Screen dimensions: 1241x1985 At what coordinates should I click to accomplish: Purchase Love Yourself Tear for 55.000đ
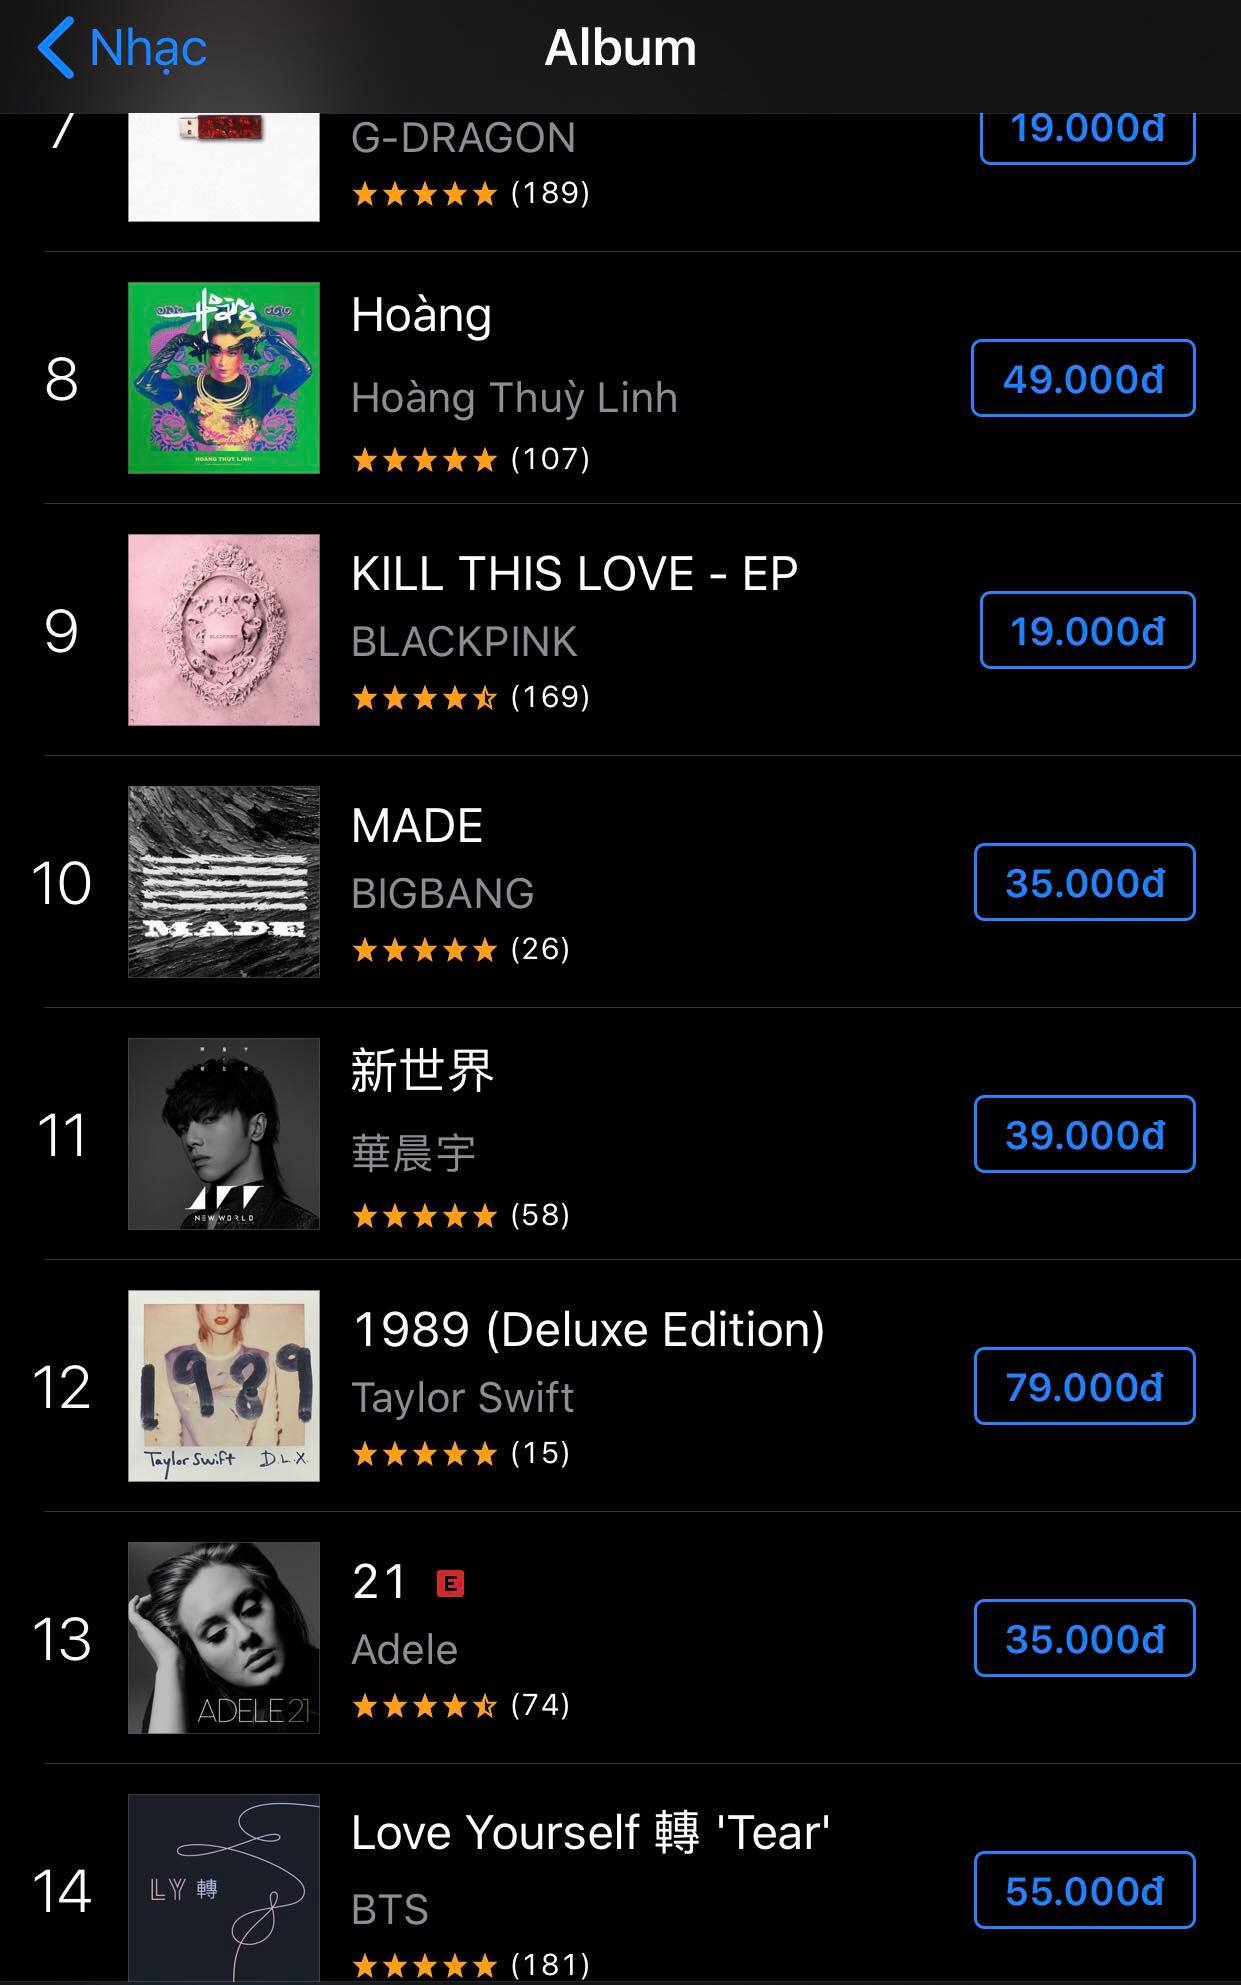click(1084, 1891)
